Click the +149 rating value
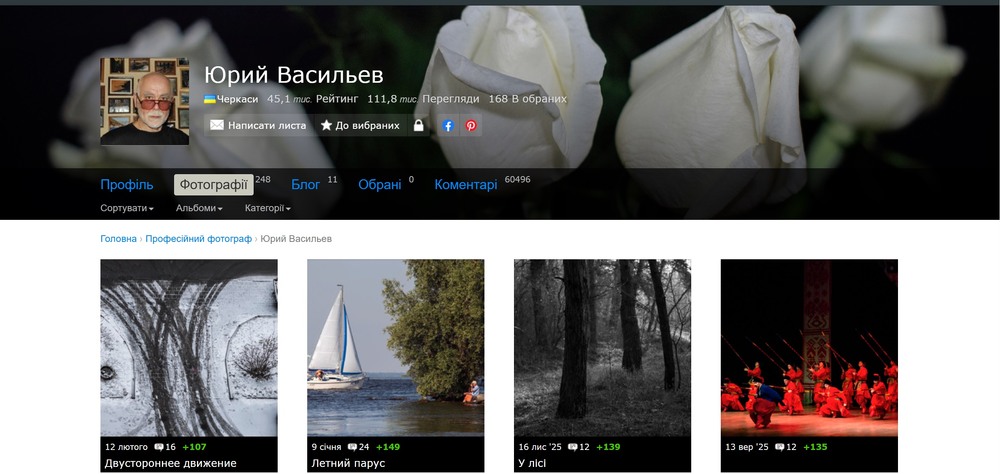Image resolution: width=1000 pixels, height=474 pixels. point(388,447)
